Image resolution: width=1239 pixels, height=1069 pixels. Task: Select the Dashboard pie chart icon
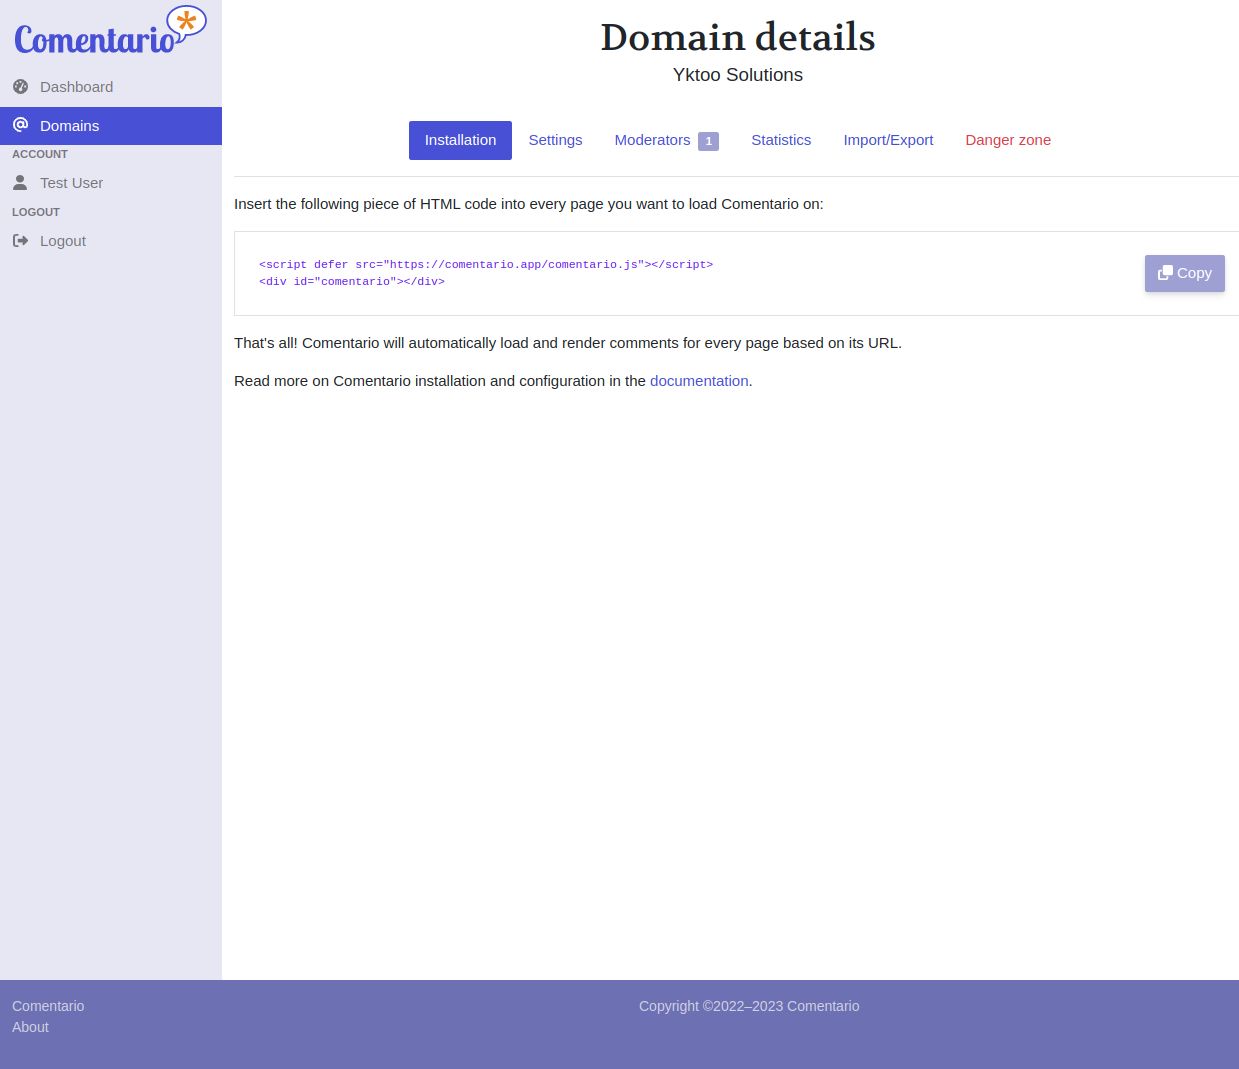[x=20, y=87]
